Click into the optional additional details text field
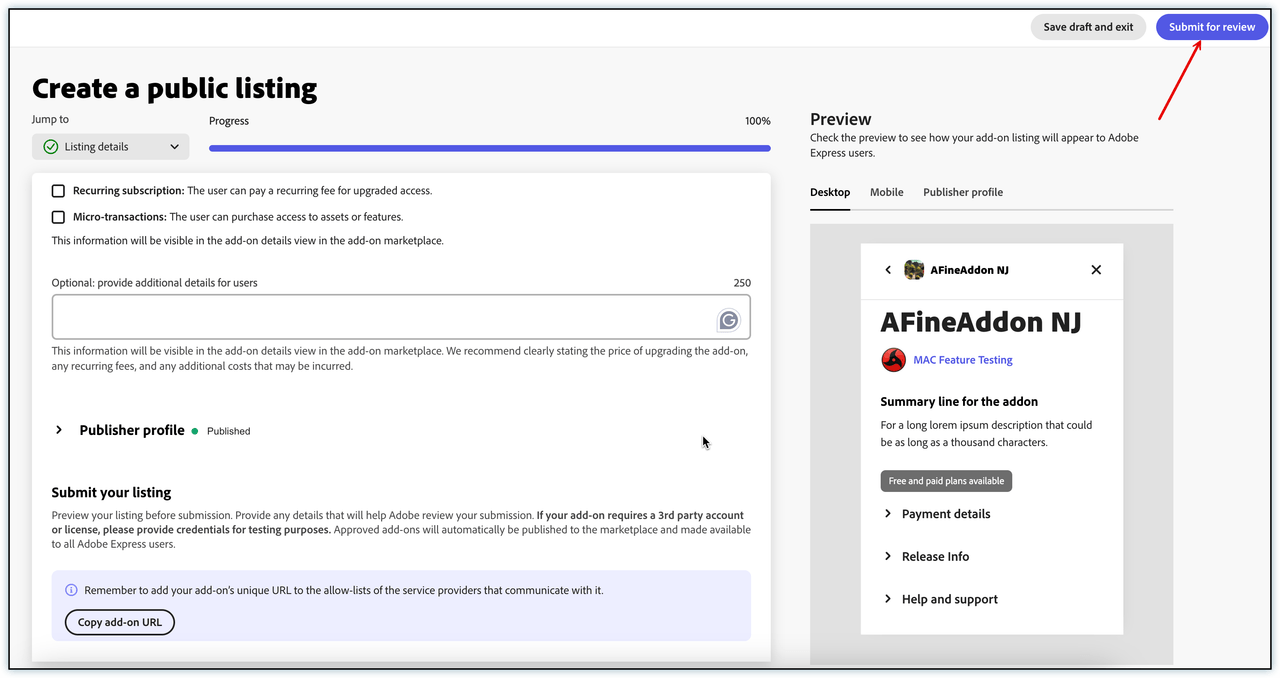 [x=401, y=317]
